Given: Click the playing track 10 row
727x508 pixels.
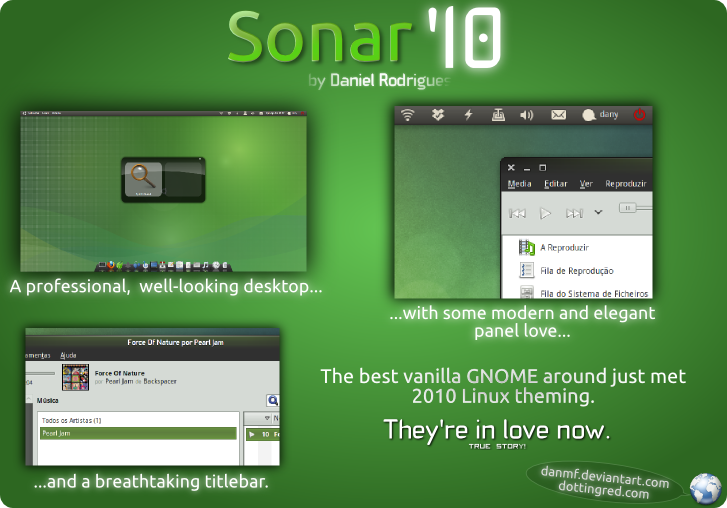Looking at the screenshot, I should (x=262, y=434).
